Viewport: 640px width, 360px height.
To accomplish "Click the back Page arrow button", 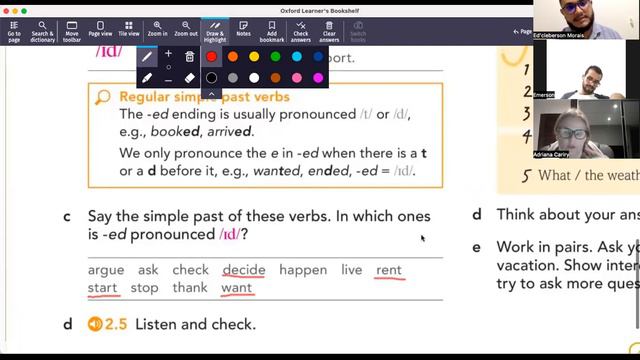I will (x=522, y=31).
